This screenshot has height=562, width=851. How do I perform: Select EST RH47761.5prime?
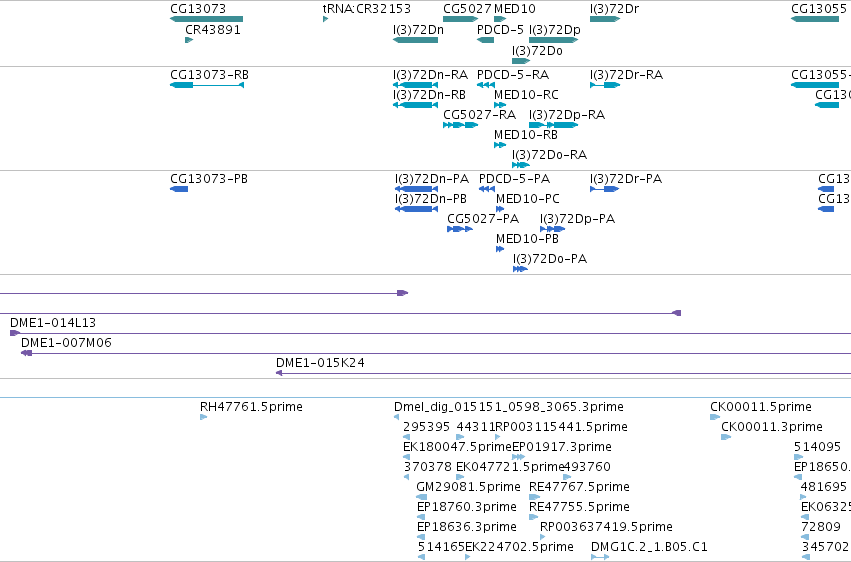(204, 417)
